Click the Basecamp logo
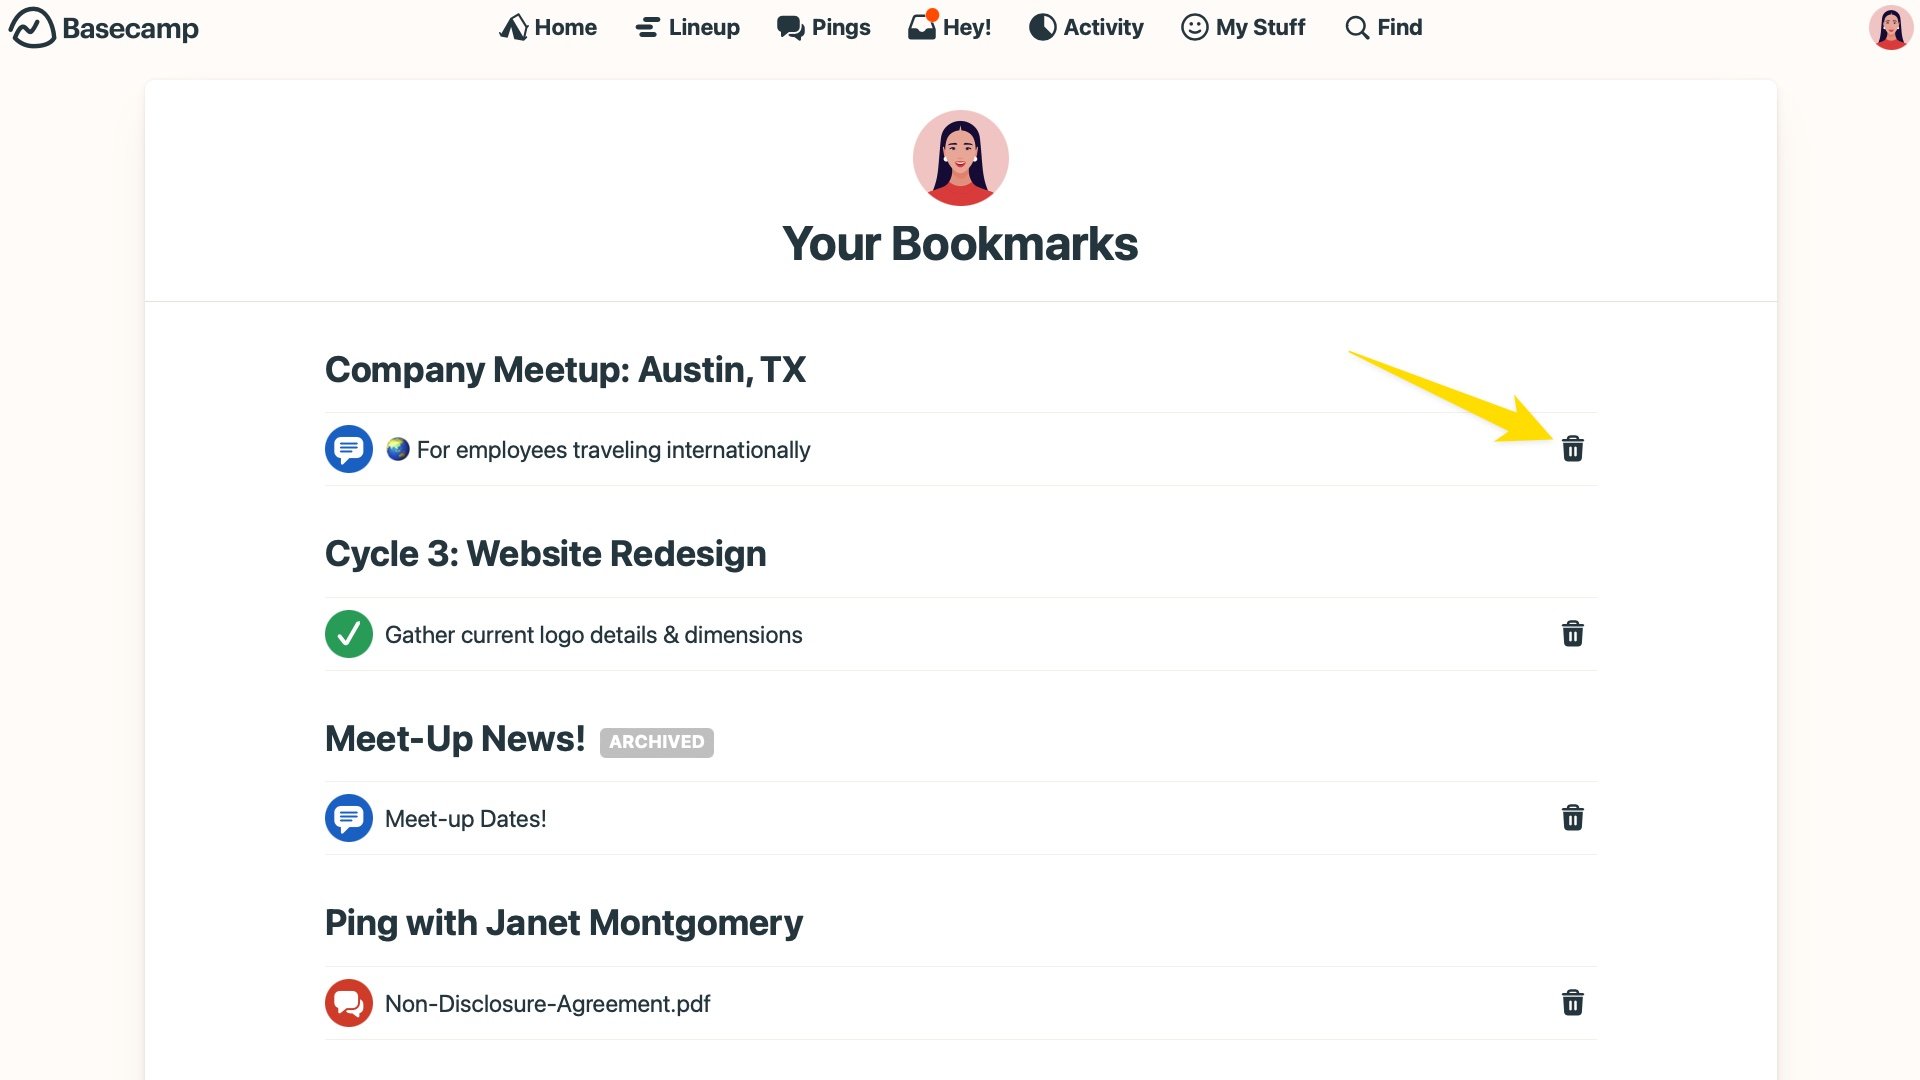Viewport: 1920px width, 1080px height. click(x=104, y=28)
